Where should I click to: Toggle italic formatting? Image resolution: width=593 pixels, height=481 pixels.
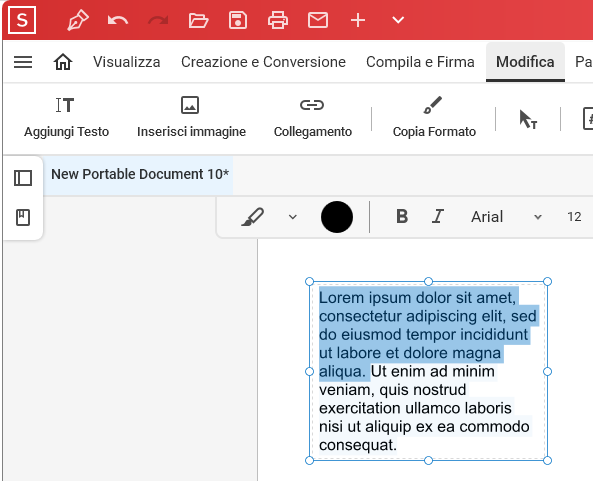coord(438,217)
